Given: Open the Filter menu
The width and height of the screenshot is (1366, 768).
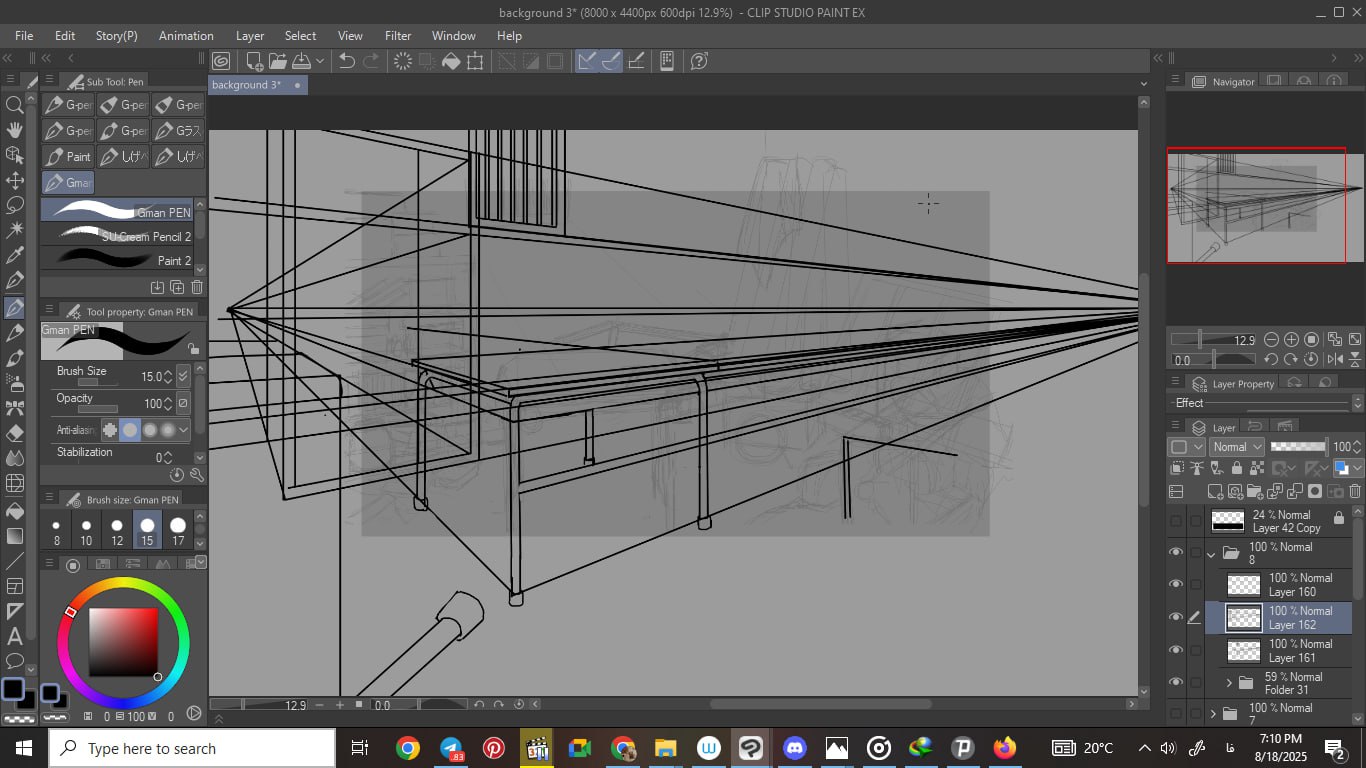Looking at the screenshot, I should click(x=398, y=35).
